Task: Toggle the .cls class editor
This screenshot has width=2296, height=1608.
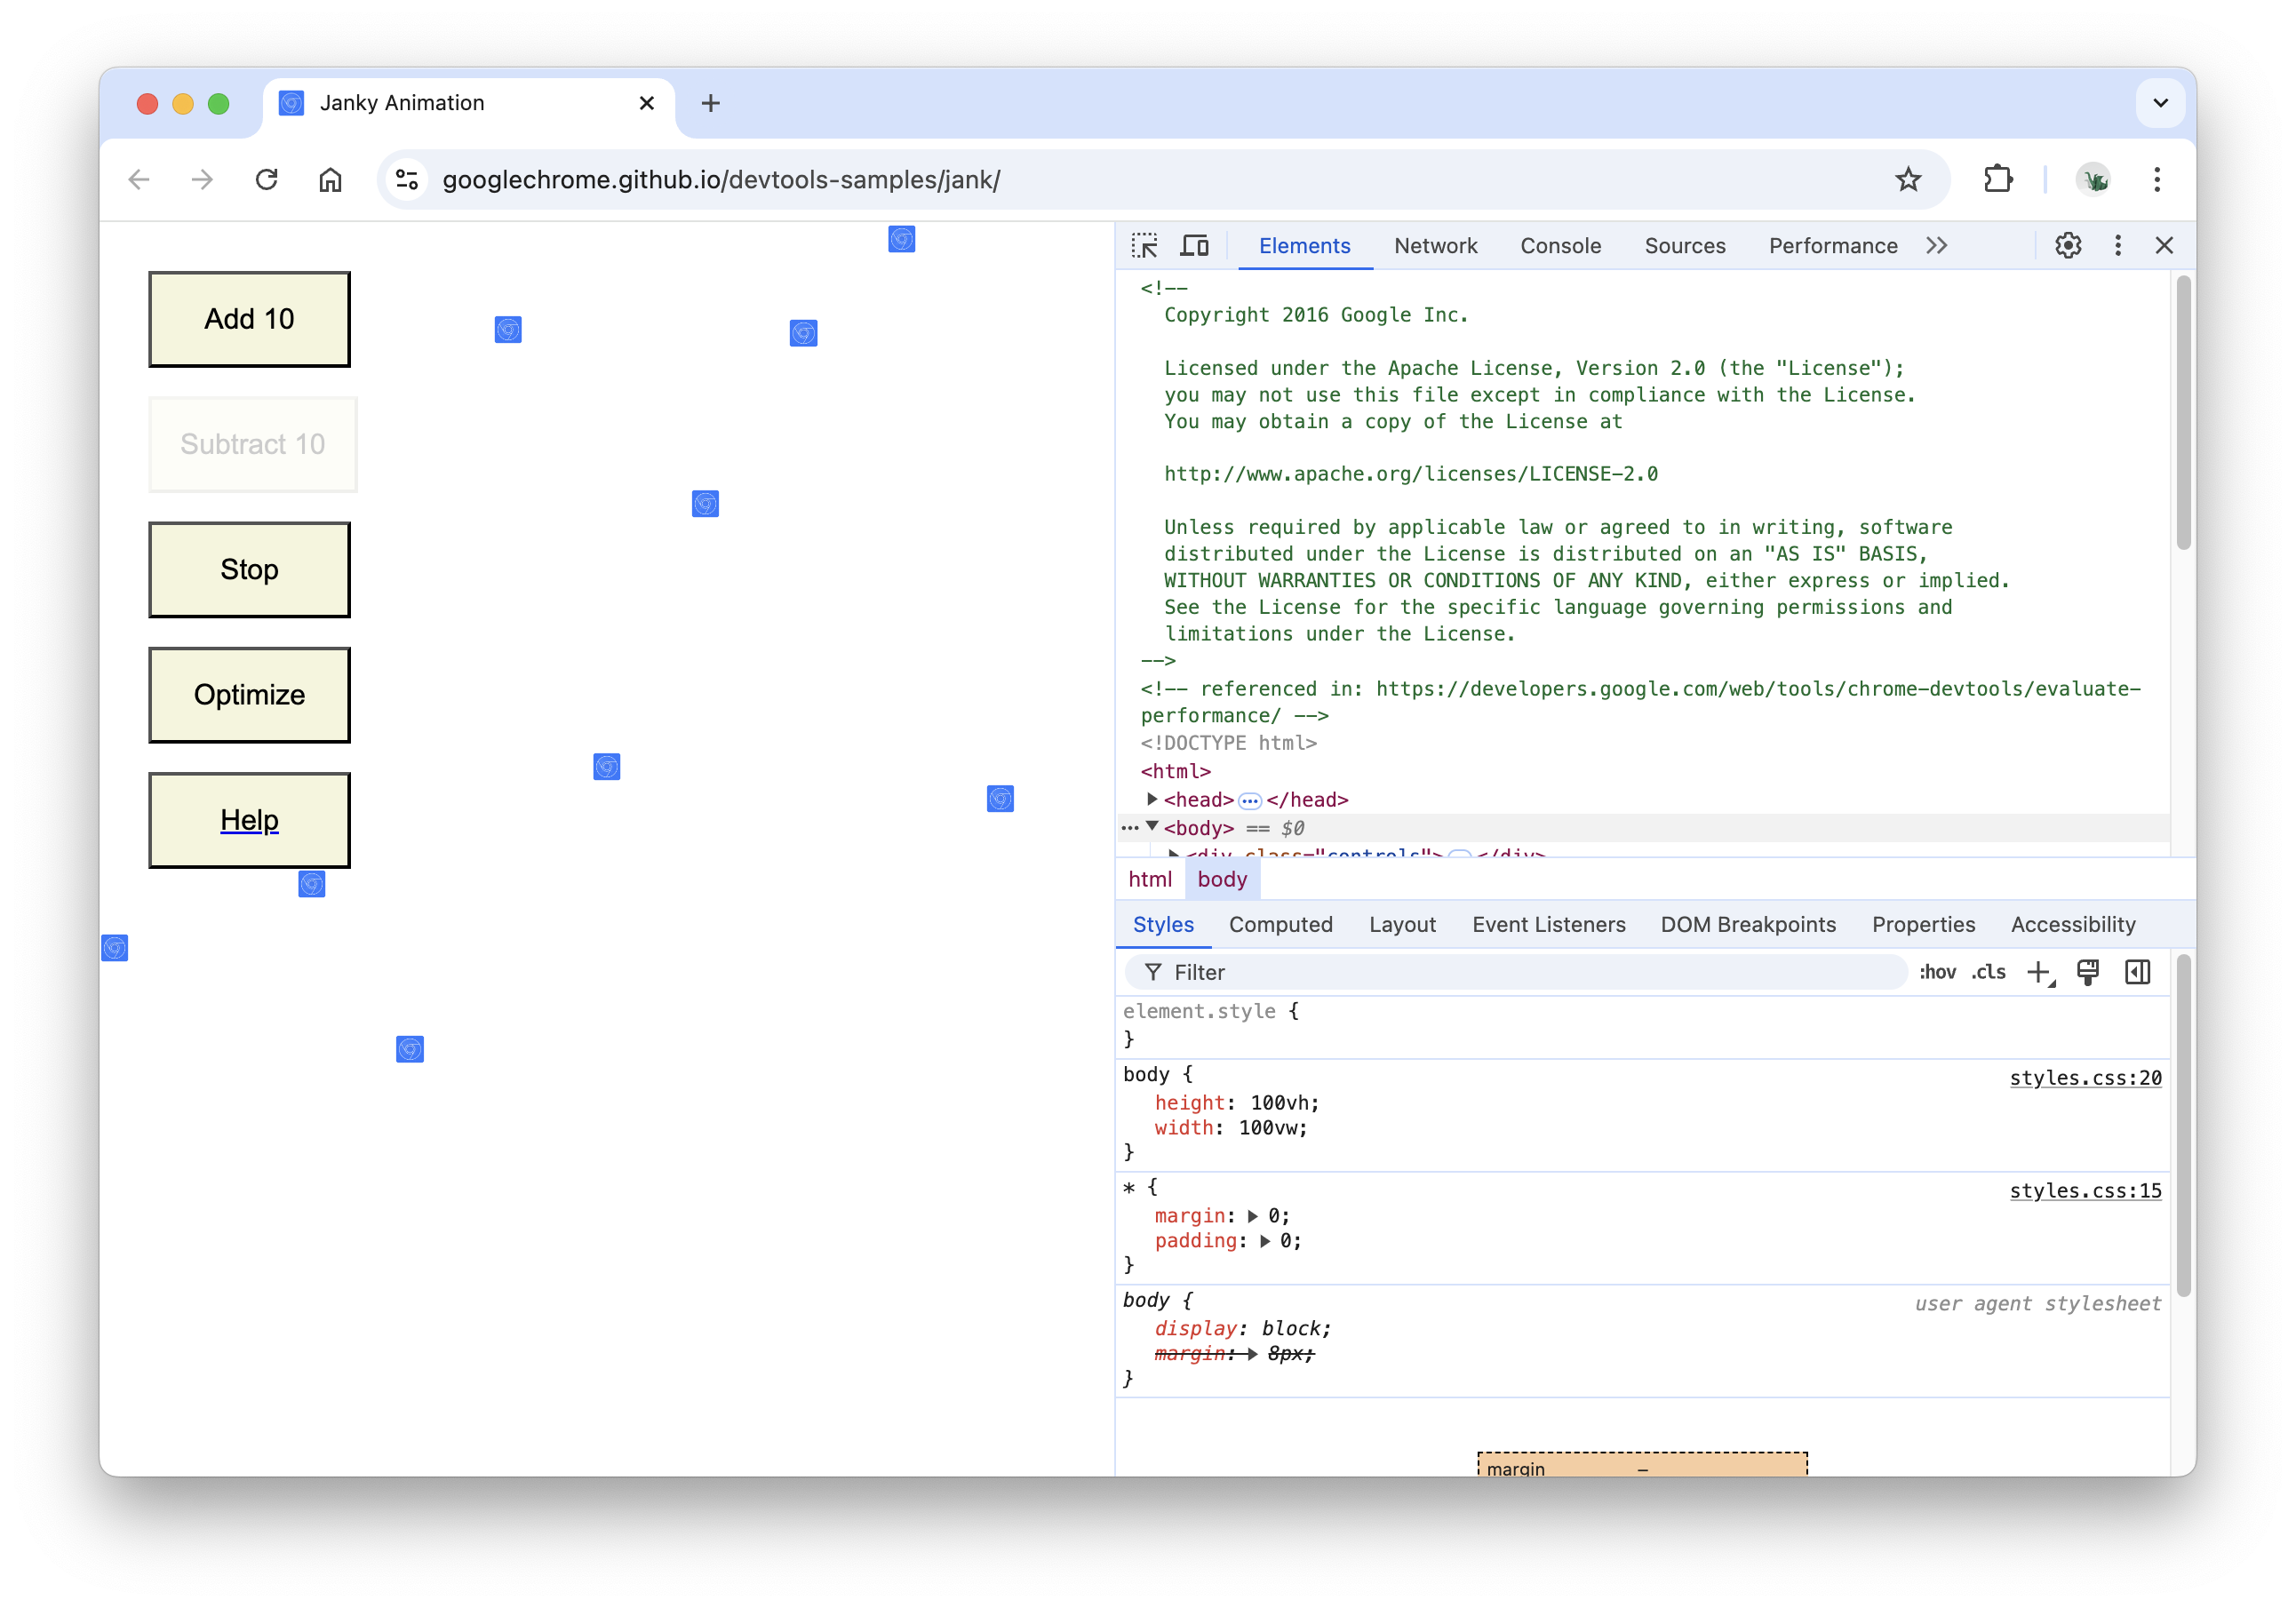Action: pos(1985,971)
